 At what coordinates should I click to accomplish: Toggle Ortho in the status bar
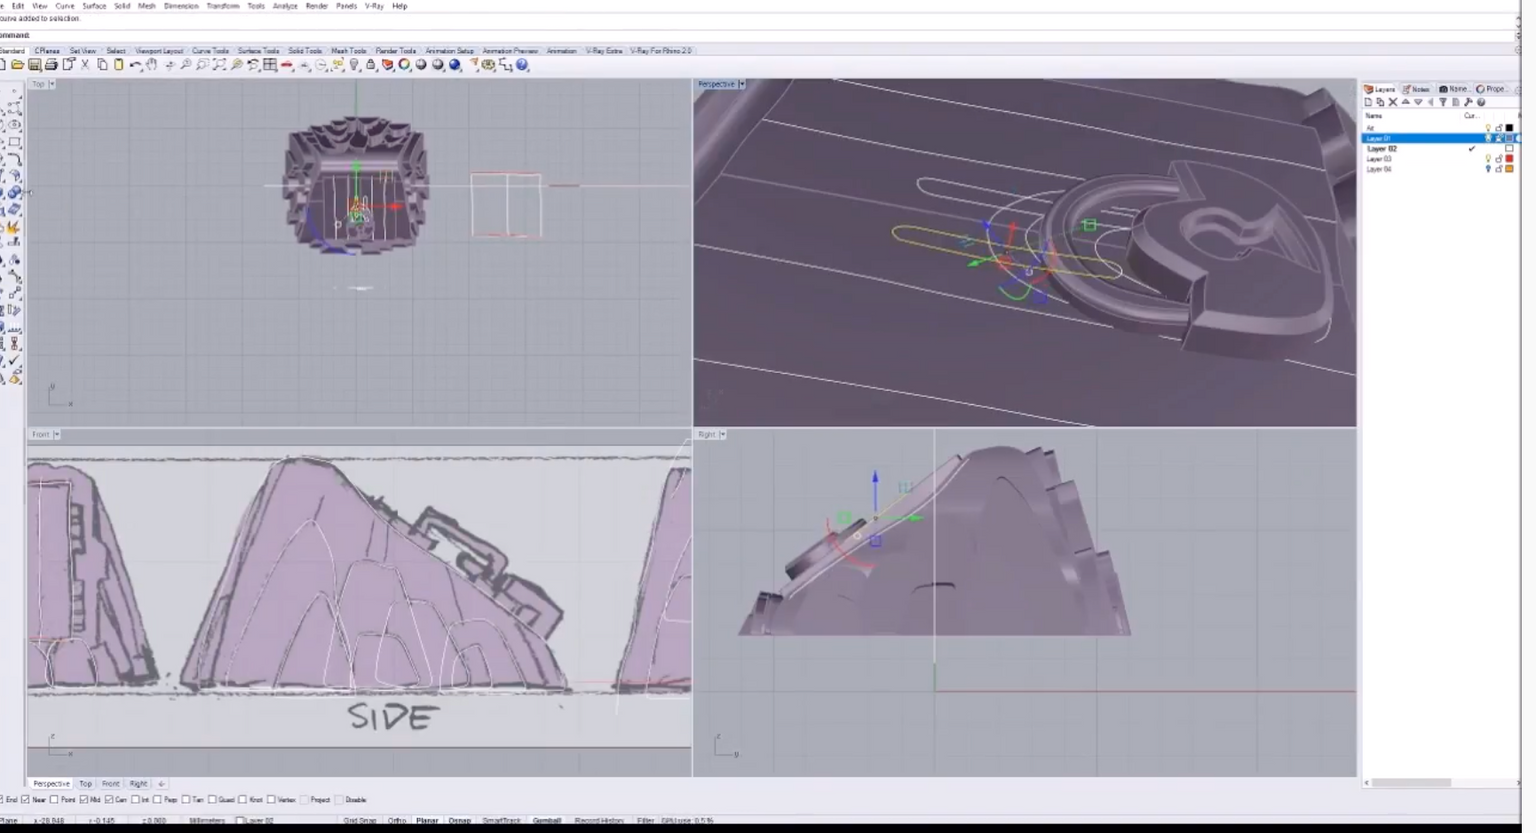397,820
